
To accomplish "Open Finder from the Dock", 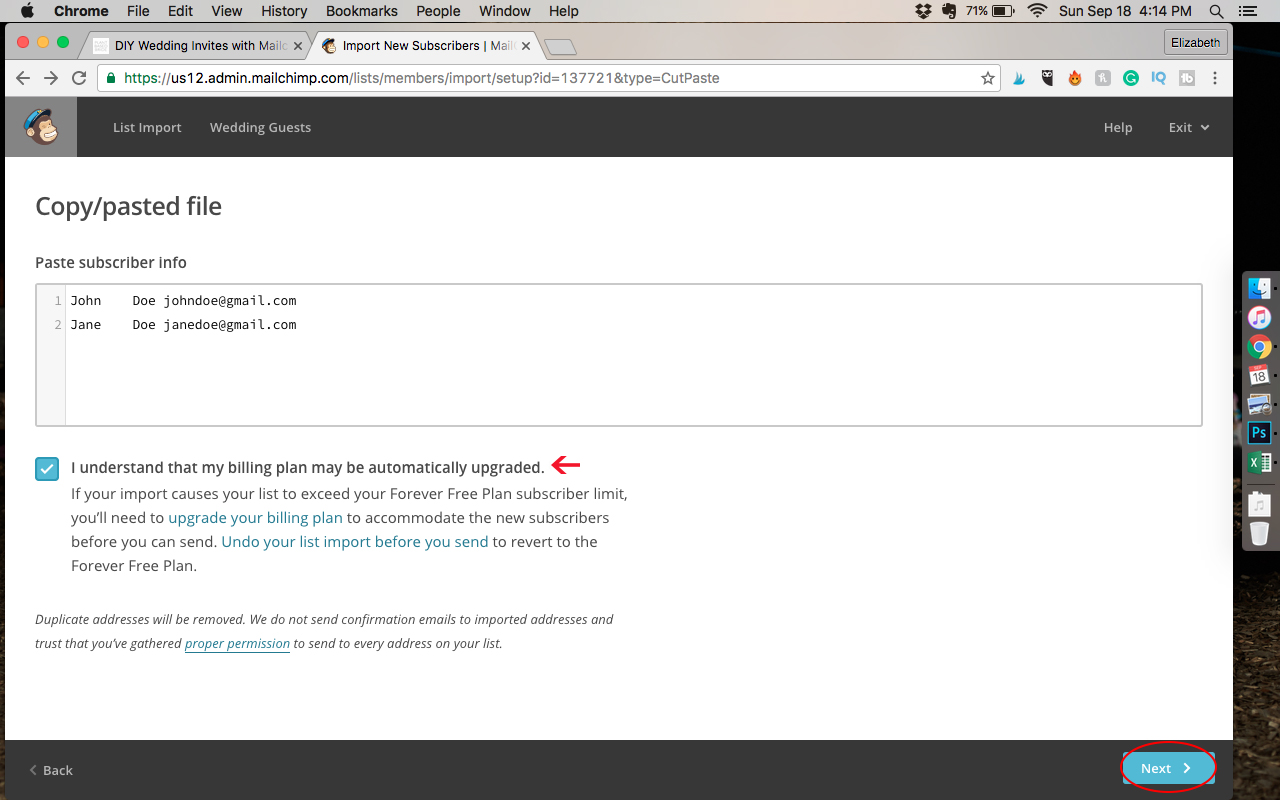I will (x=1259, y=288).
